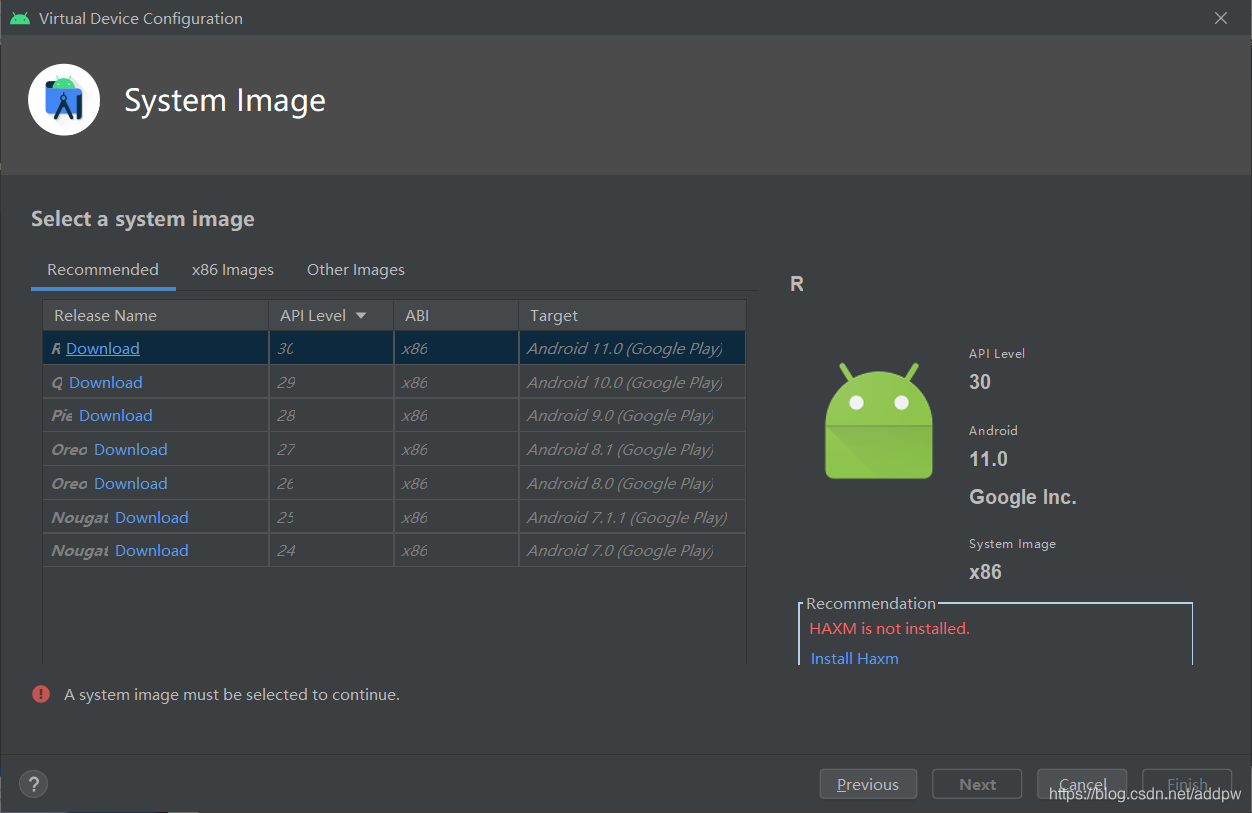Viewport: 1252px width, 813px height.
Task: Select the Android 7.1.1 (Google Play) cell
Action: [632, 517]
